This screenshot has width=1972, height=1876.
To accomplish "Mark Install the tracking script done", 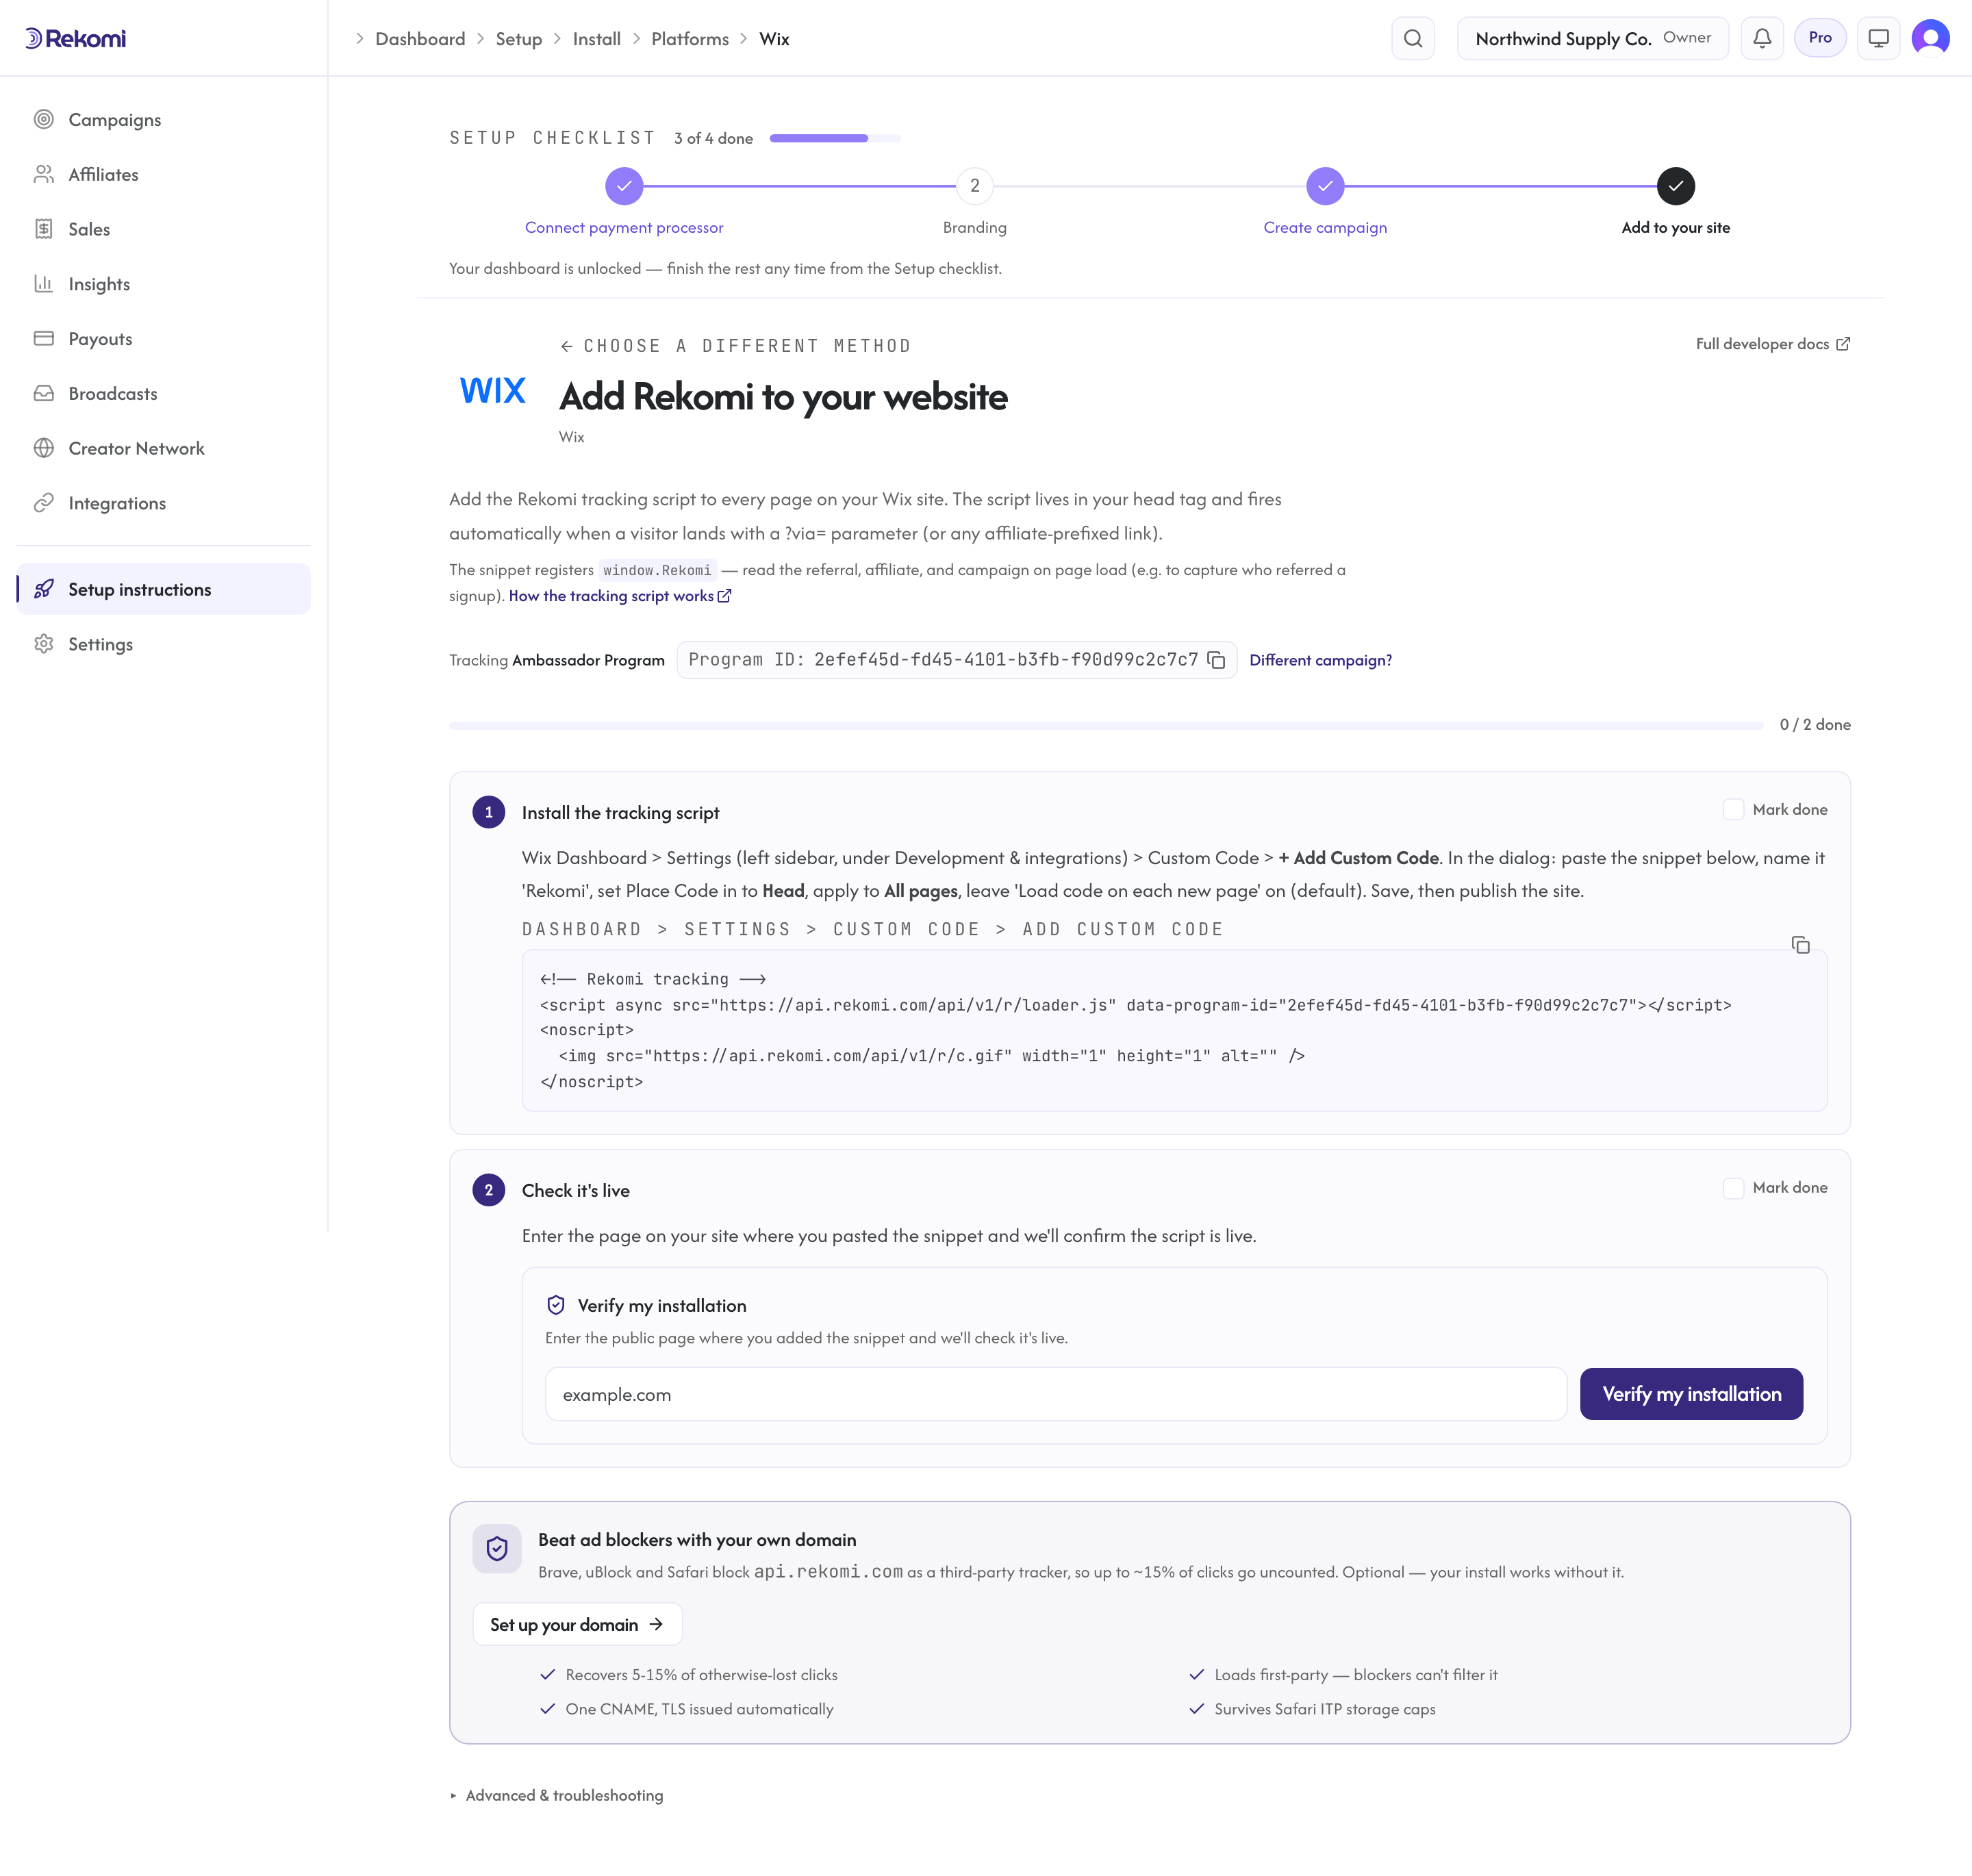I will coord(1733,809).
